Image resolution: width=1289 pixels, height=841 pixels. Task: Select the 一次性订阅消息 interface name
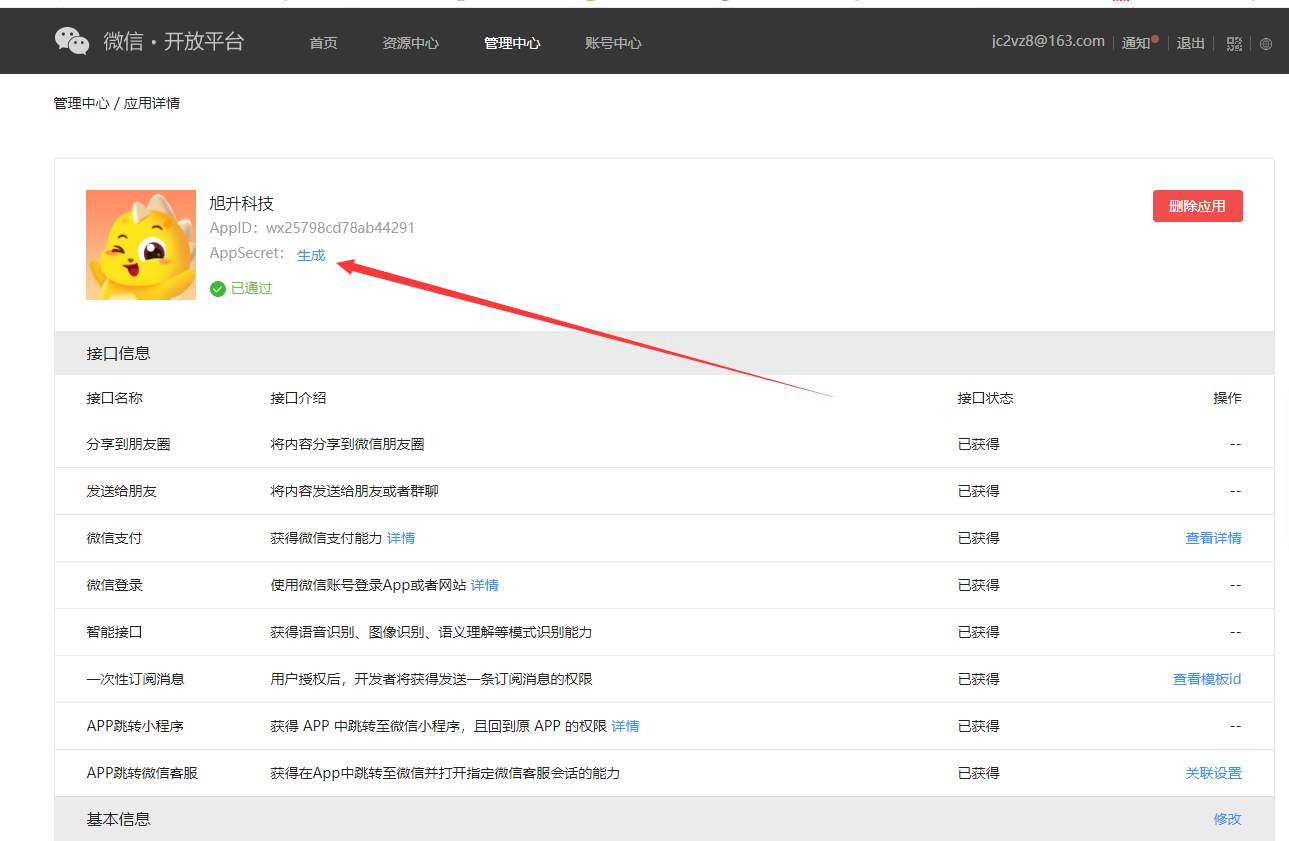pyautogui.click(x=136, y=679)
